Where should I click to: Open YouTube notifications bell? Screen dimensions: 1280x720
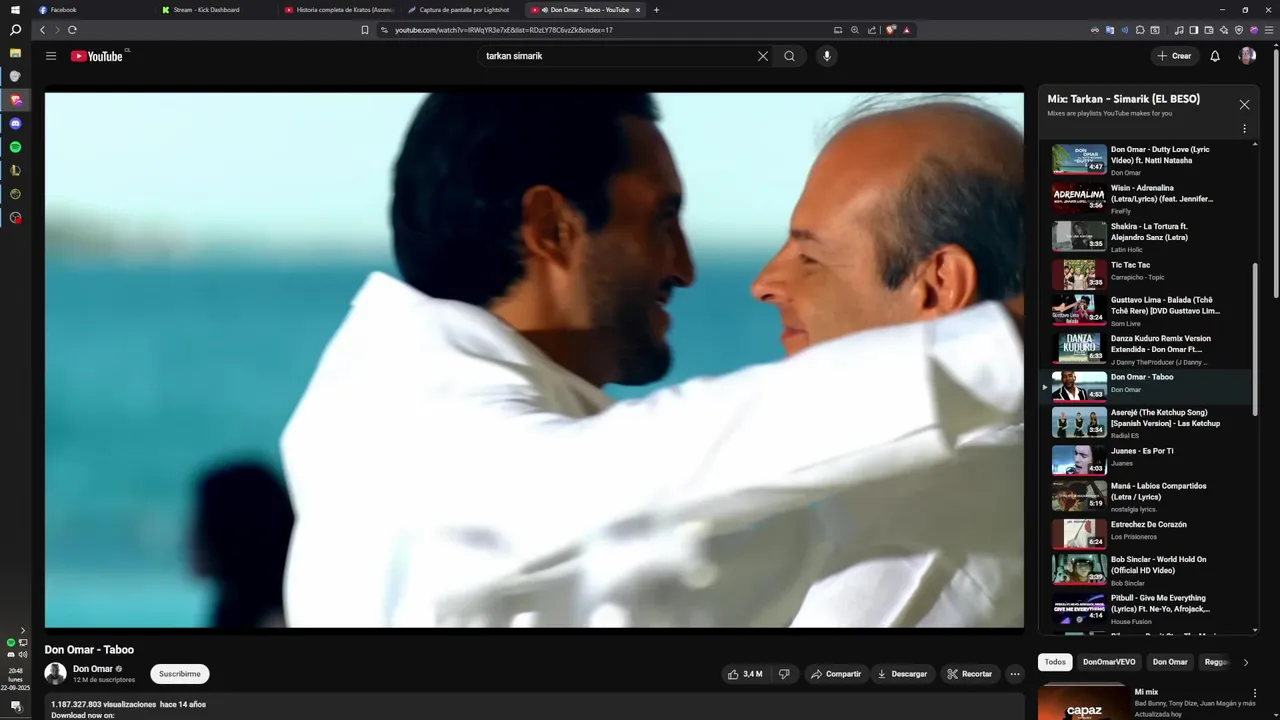[1215, 56]
